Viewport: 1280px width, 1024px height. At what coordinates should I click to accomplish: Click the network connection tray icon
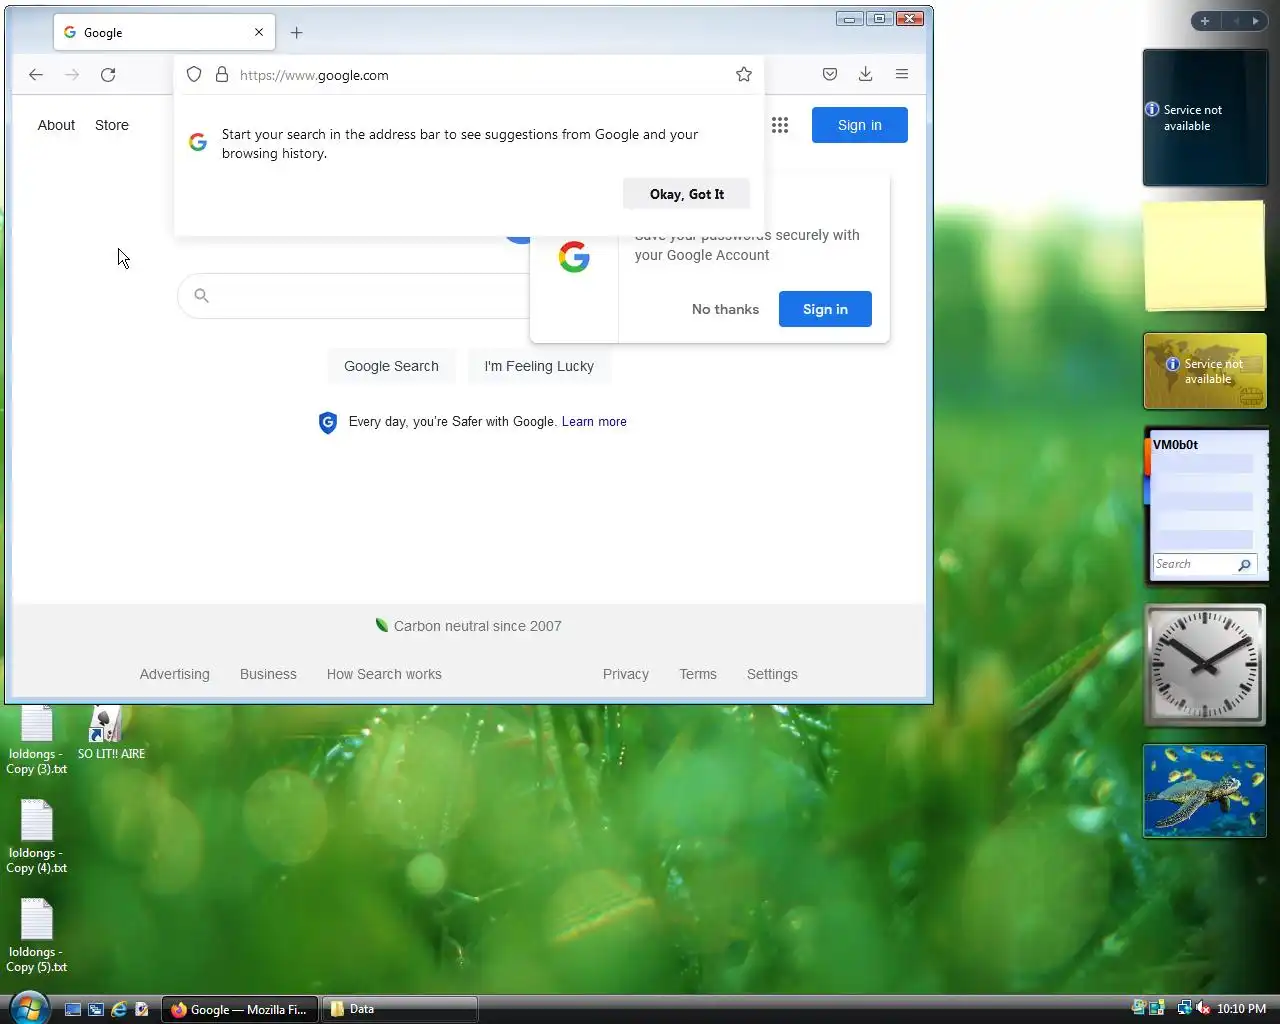(x=1184, y=1008)
